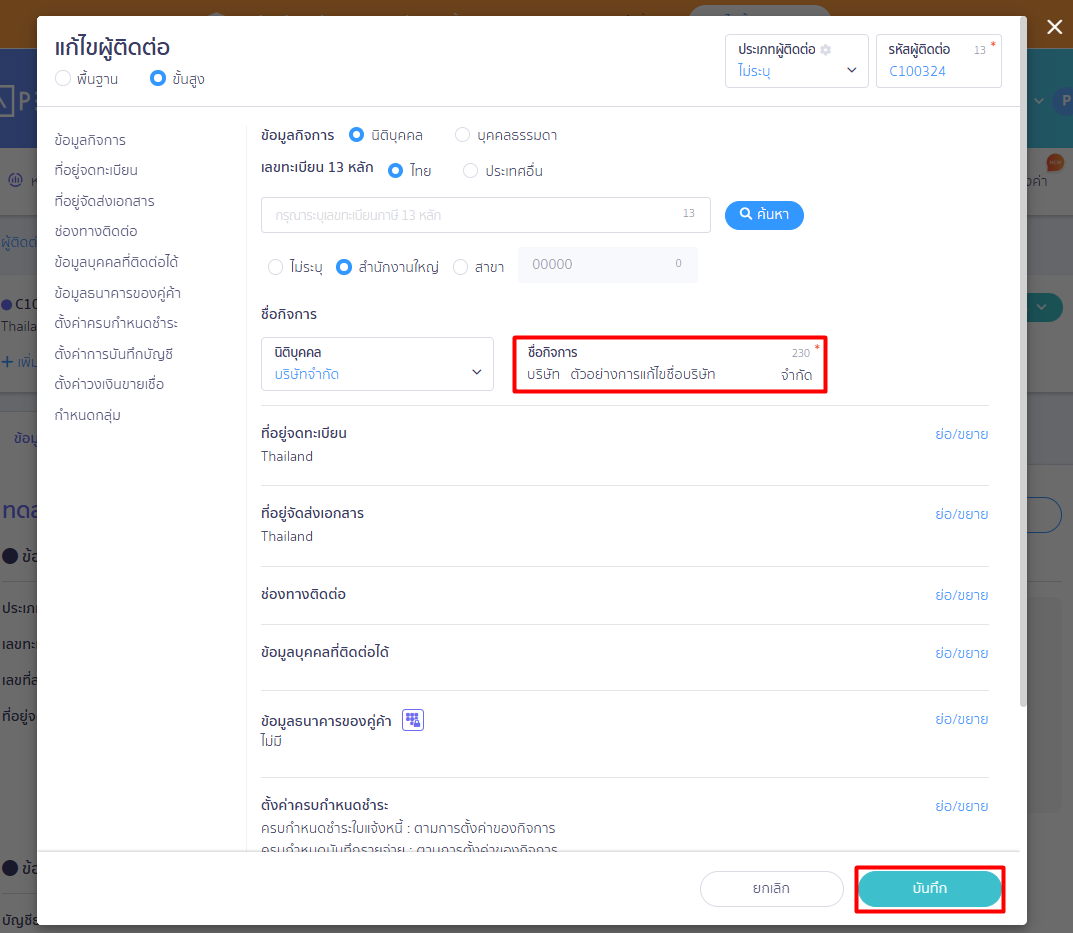Screen dimensions: 1073x933
Task: Click the magnifier ค้นหา search button
Action: click(764, 215)
